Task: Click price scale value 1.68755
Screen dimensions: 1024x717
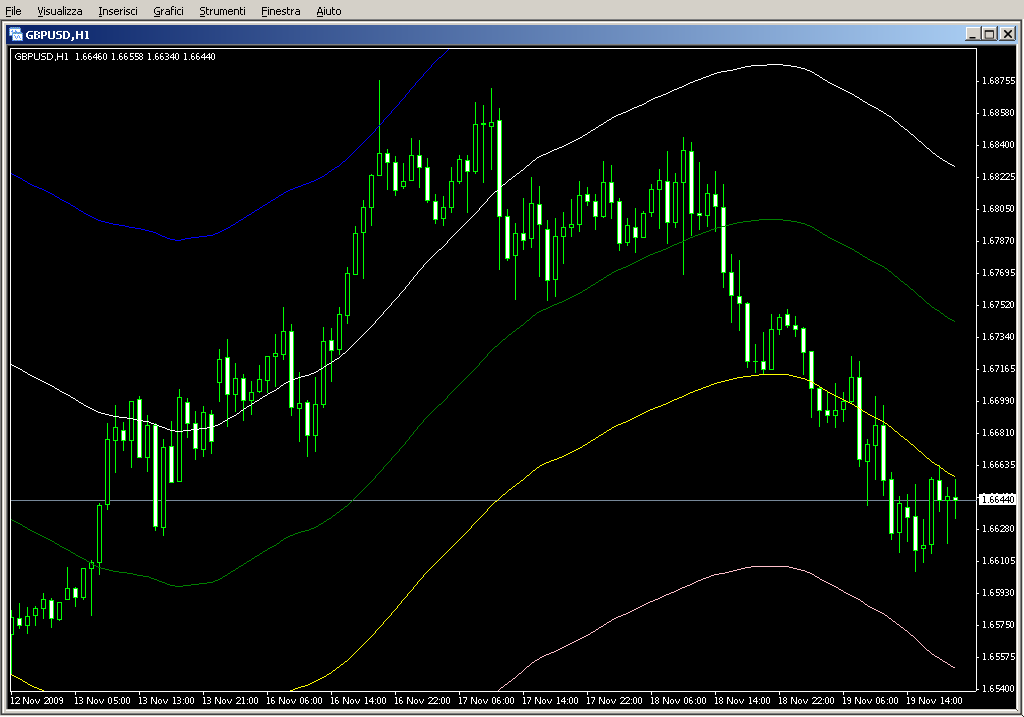Action: [999, 81]
